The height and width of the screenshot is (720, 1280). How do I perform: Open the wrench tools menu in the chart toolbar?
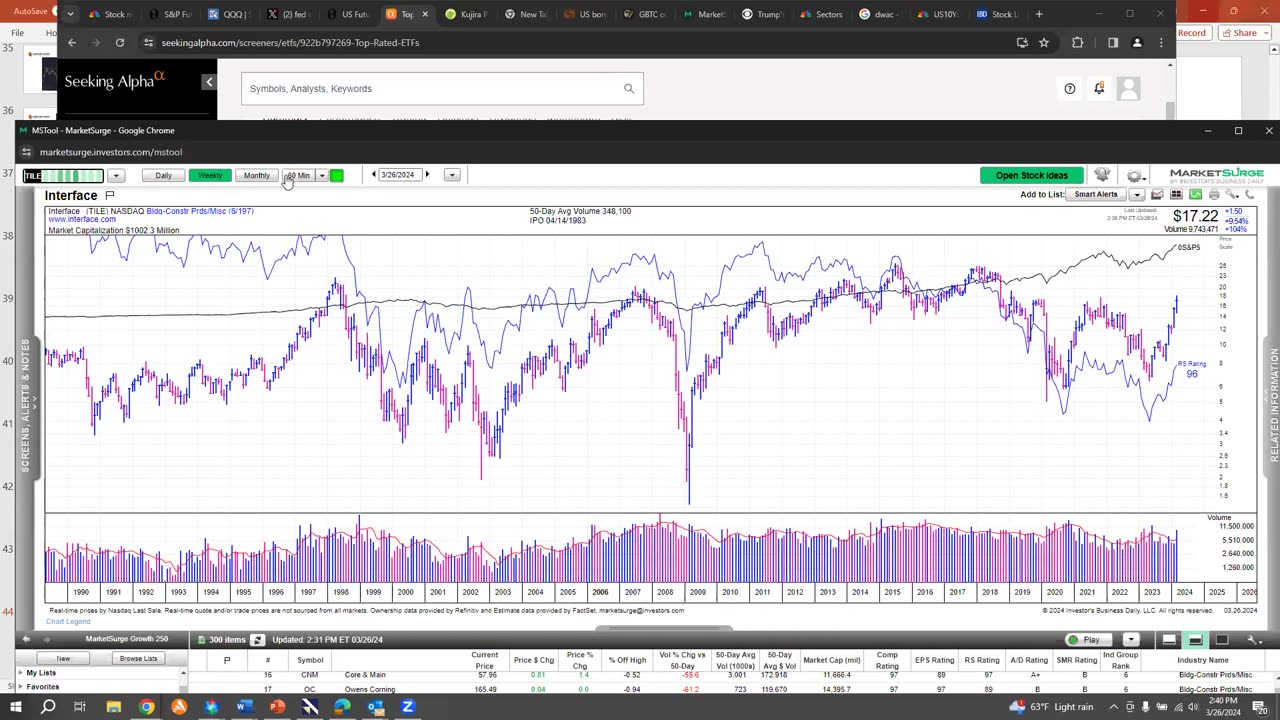(x=1232, y=195)
